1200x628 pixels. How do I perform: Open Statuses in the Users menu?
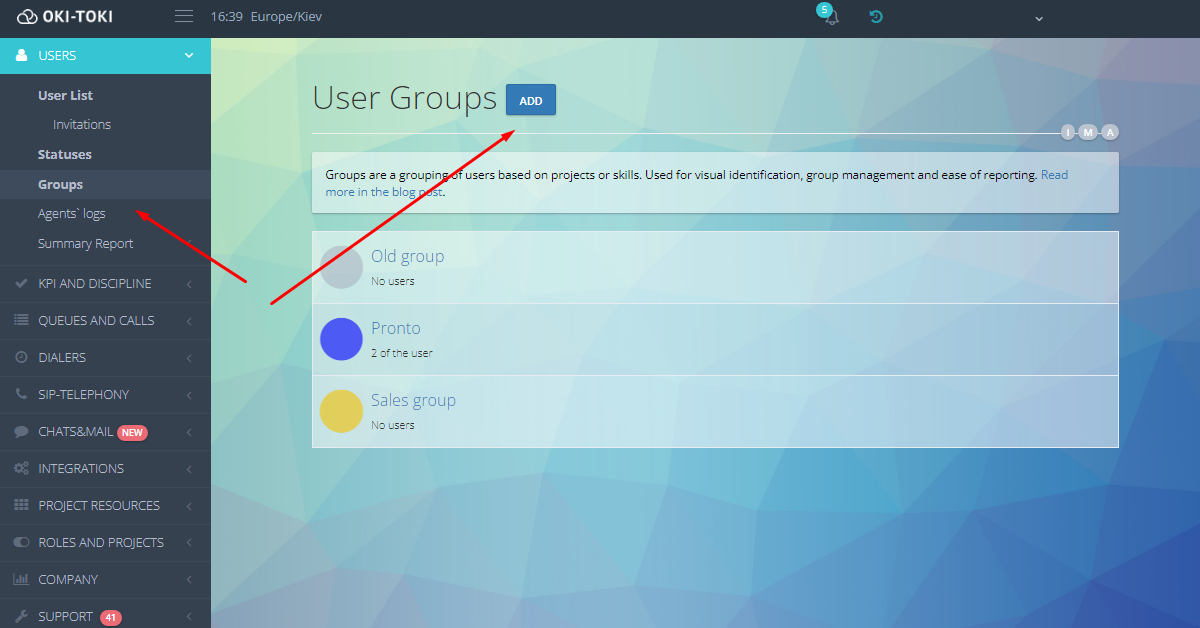pyautogui.click(x=65, y=155)
